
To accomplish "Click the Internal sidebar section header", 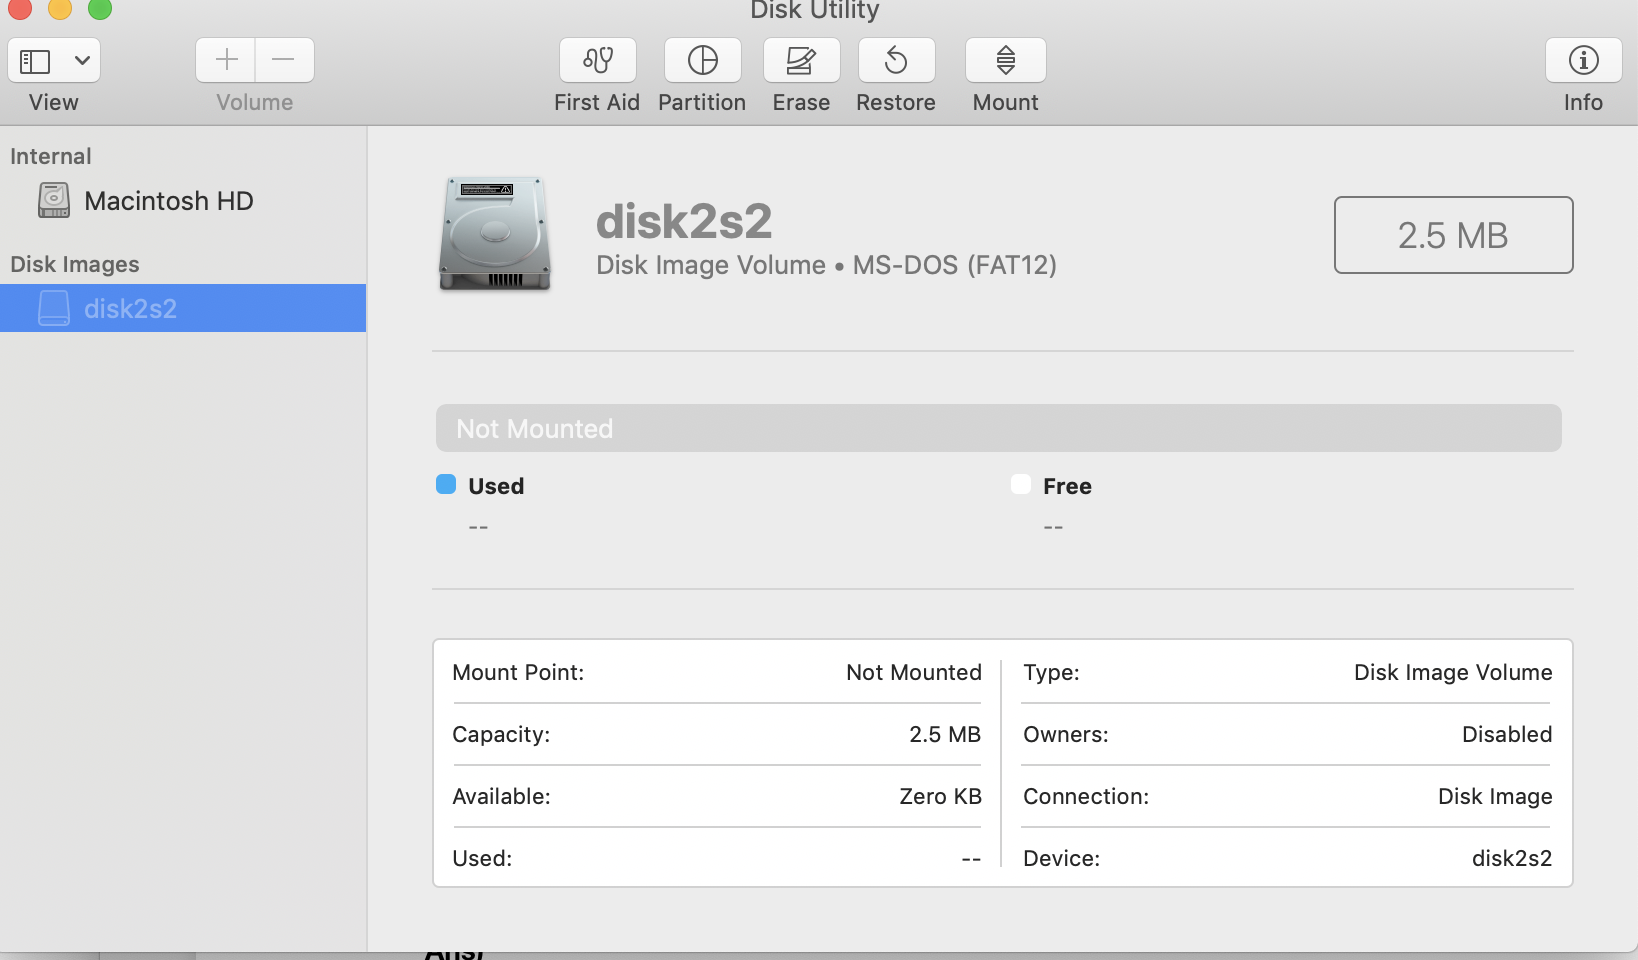I will click(51, 156).
